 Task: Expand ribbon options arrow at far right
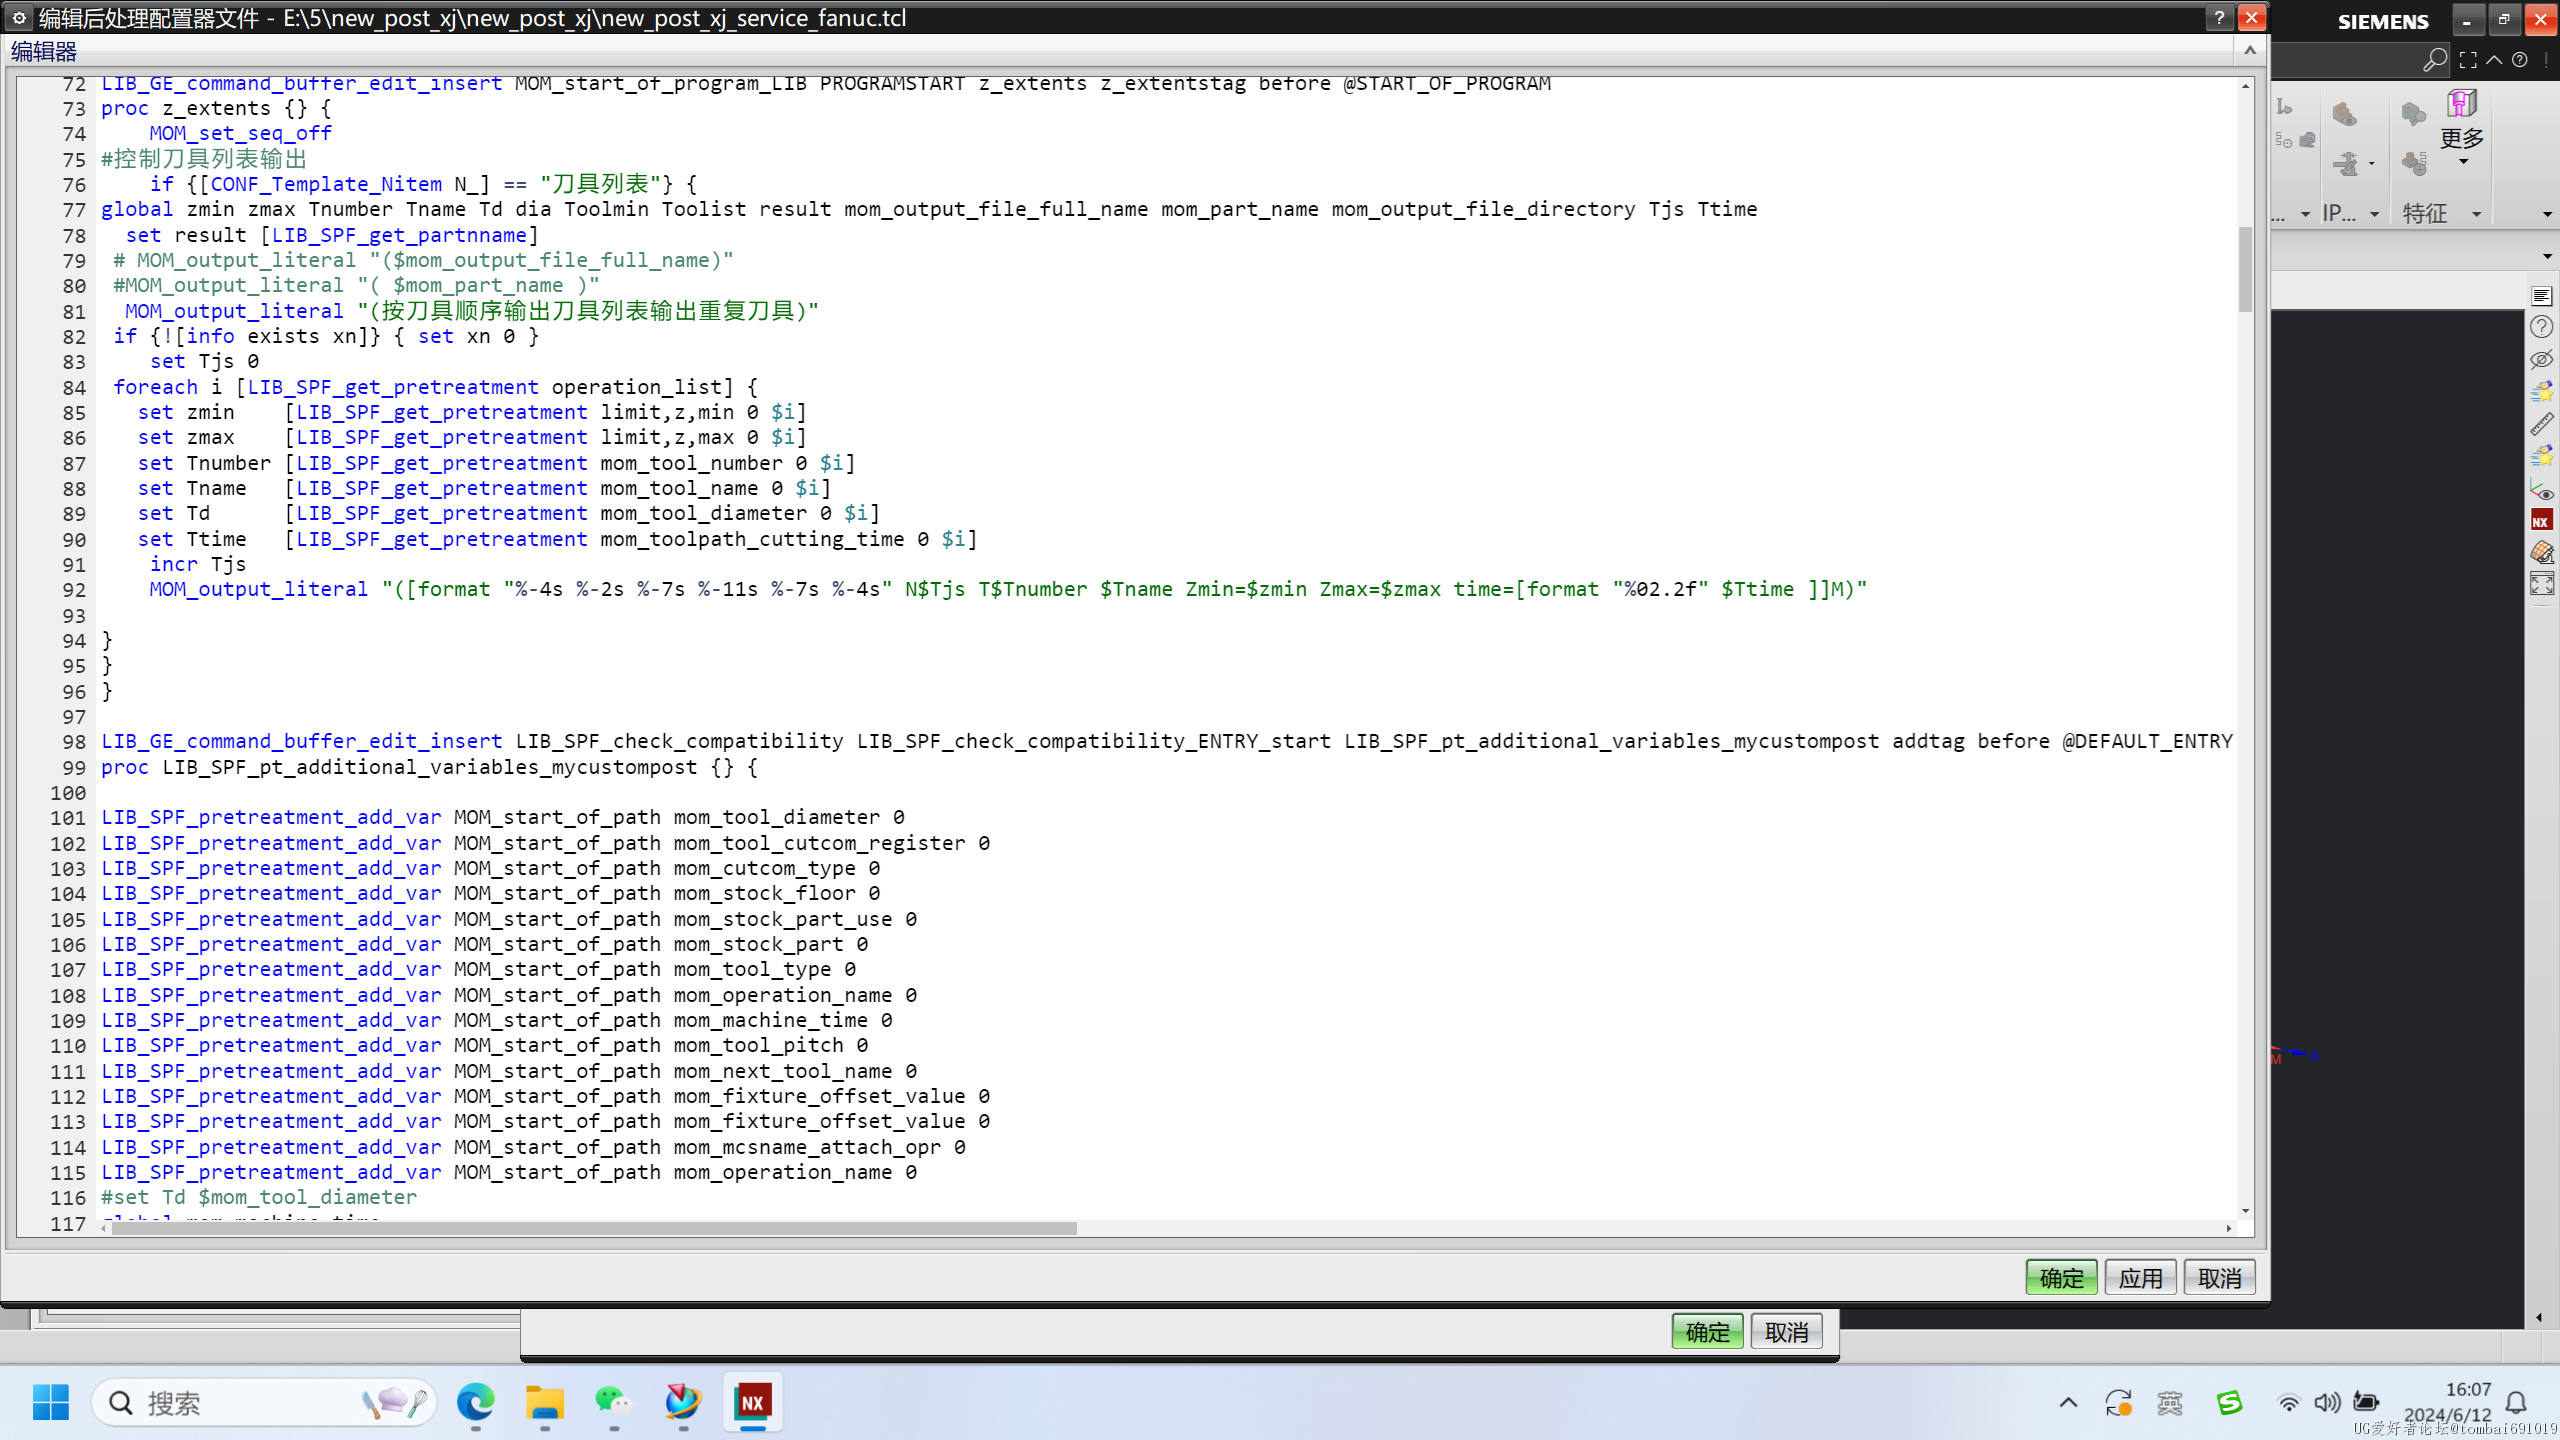(x=2547, y=214)
